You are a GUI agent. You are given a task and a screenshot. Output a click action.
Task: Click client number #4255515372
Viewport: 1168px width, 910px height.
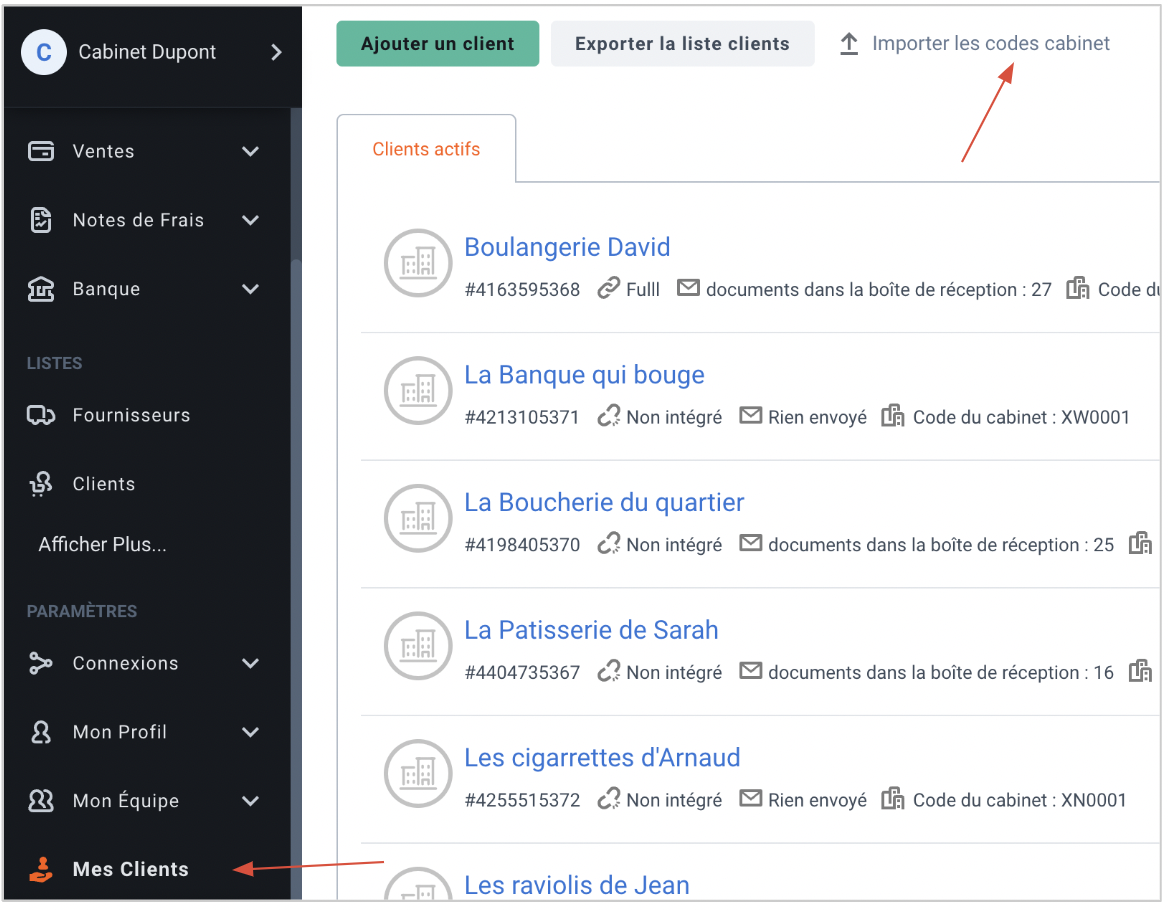tap(522, 801)
